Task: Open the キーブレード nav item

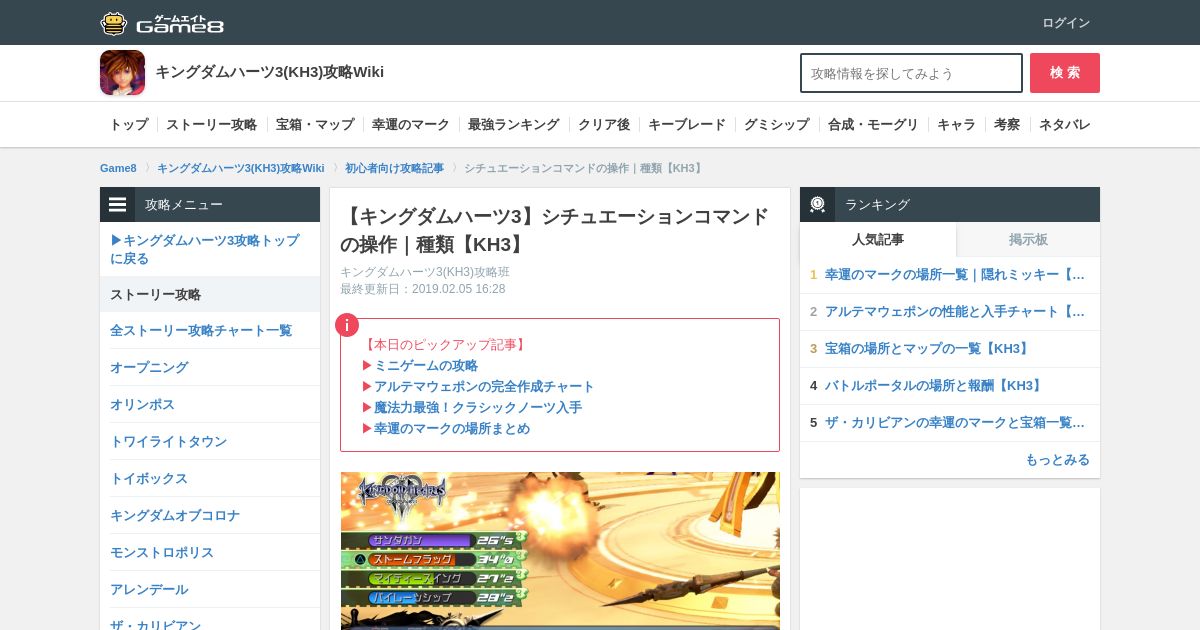Action: click(x=687, y=125)
